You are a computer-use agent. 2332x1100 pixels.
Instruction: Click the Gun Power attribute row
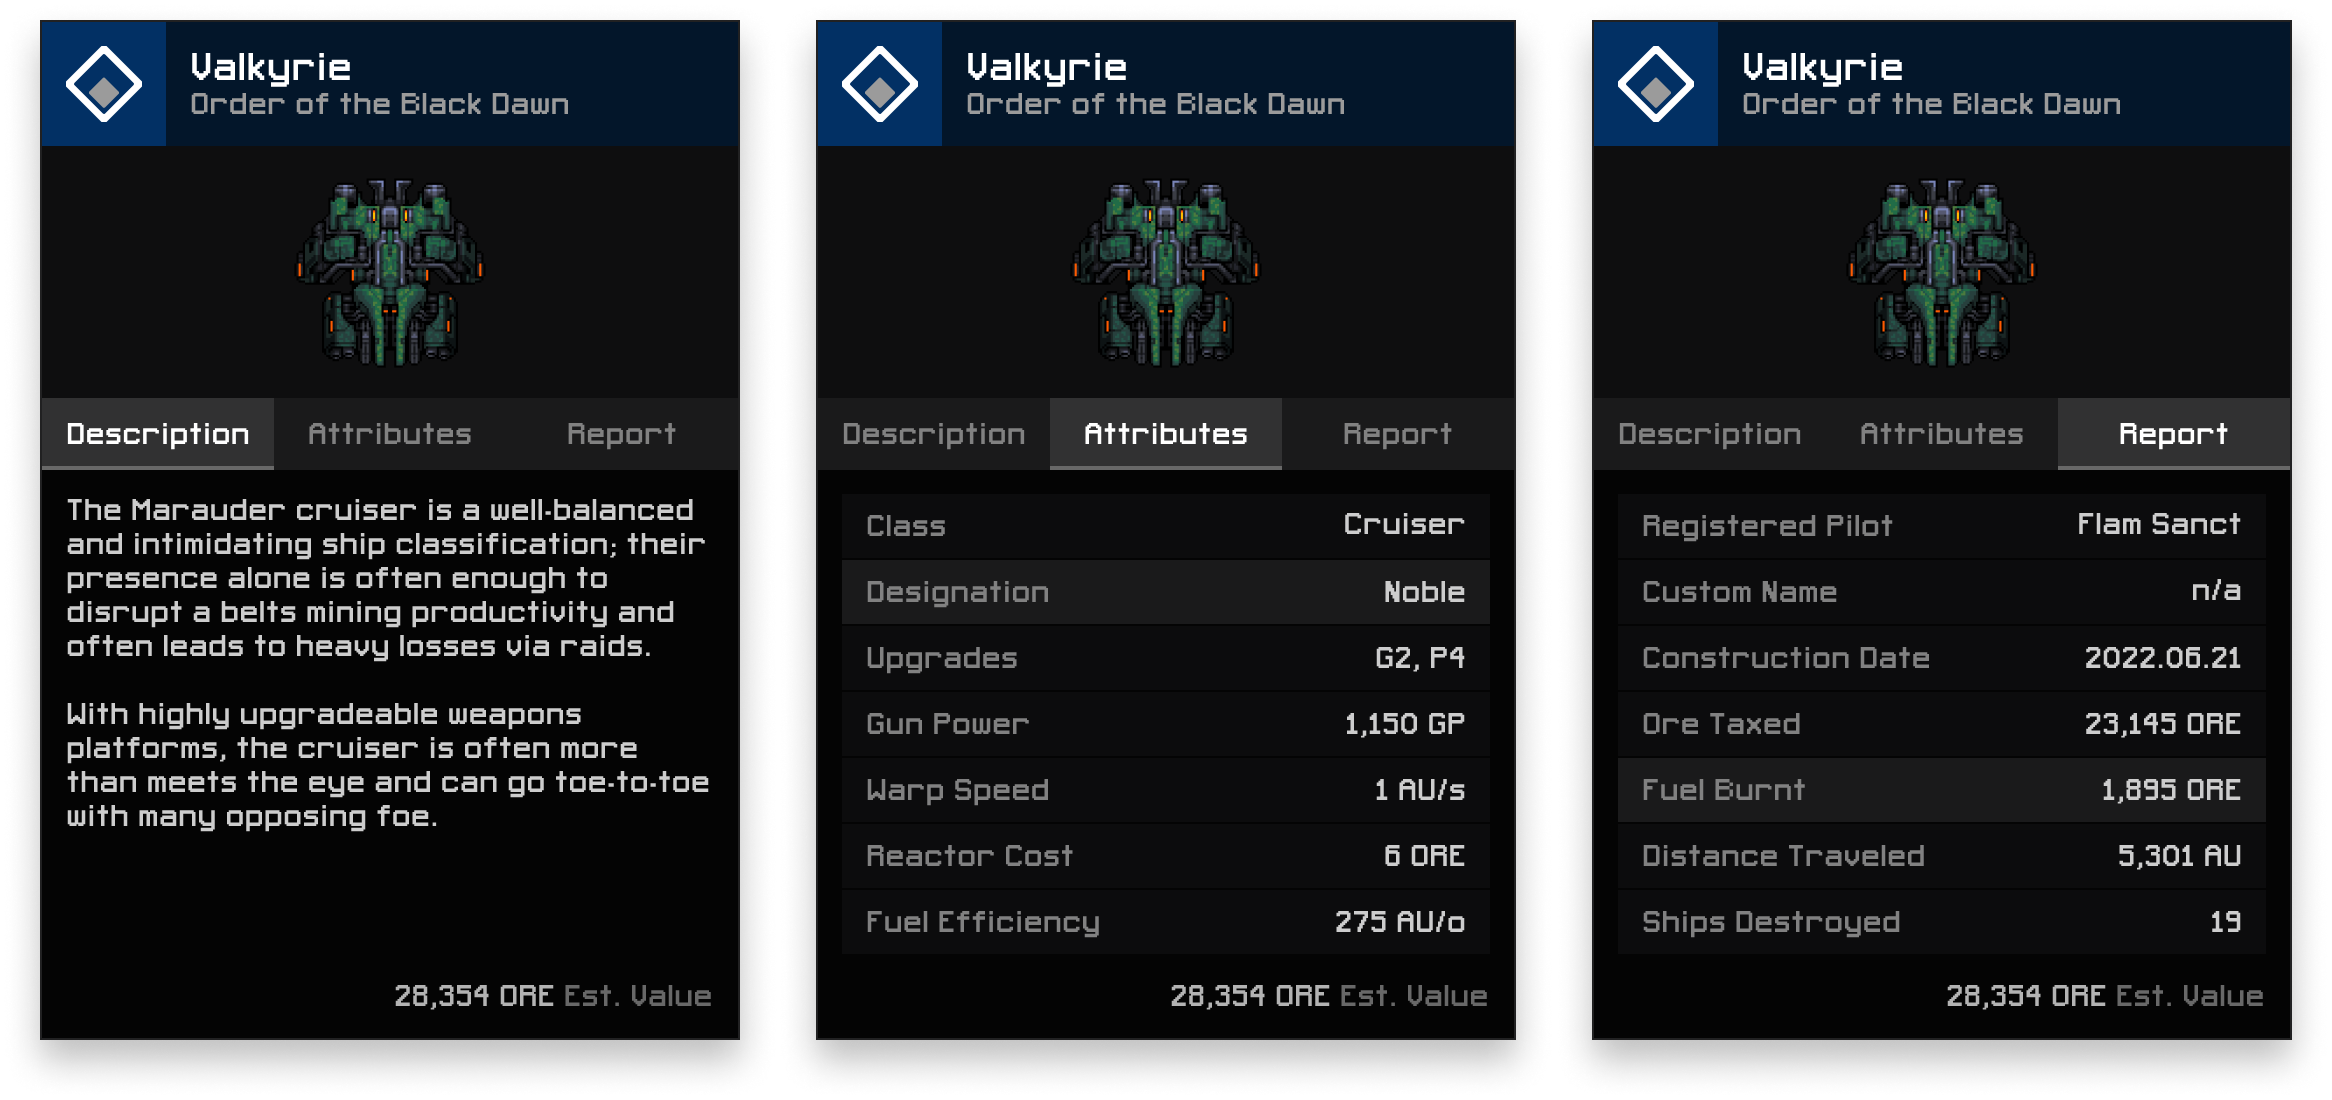tap(1166, 724)
